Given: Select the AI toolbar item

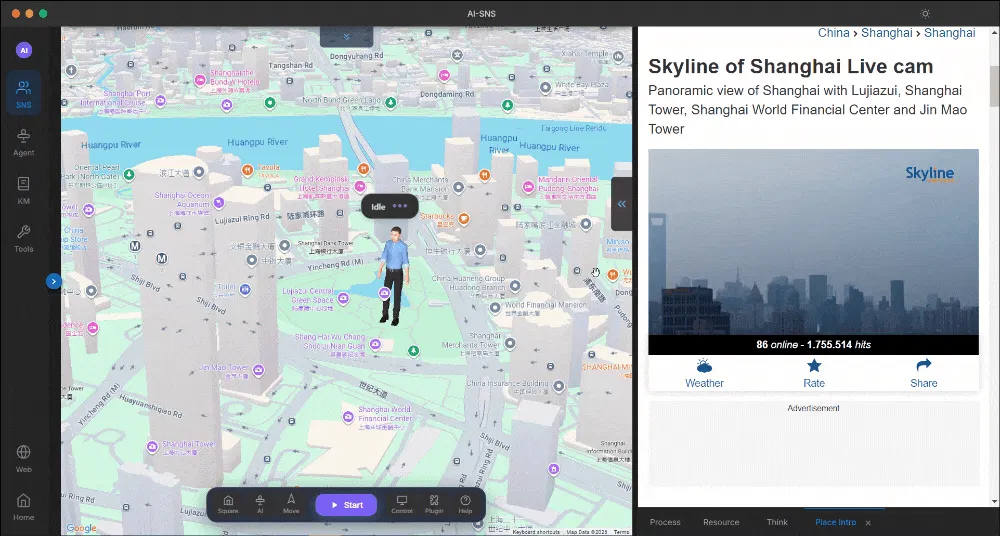Looking at the screenshot, I should (260, 504).
